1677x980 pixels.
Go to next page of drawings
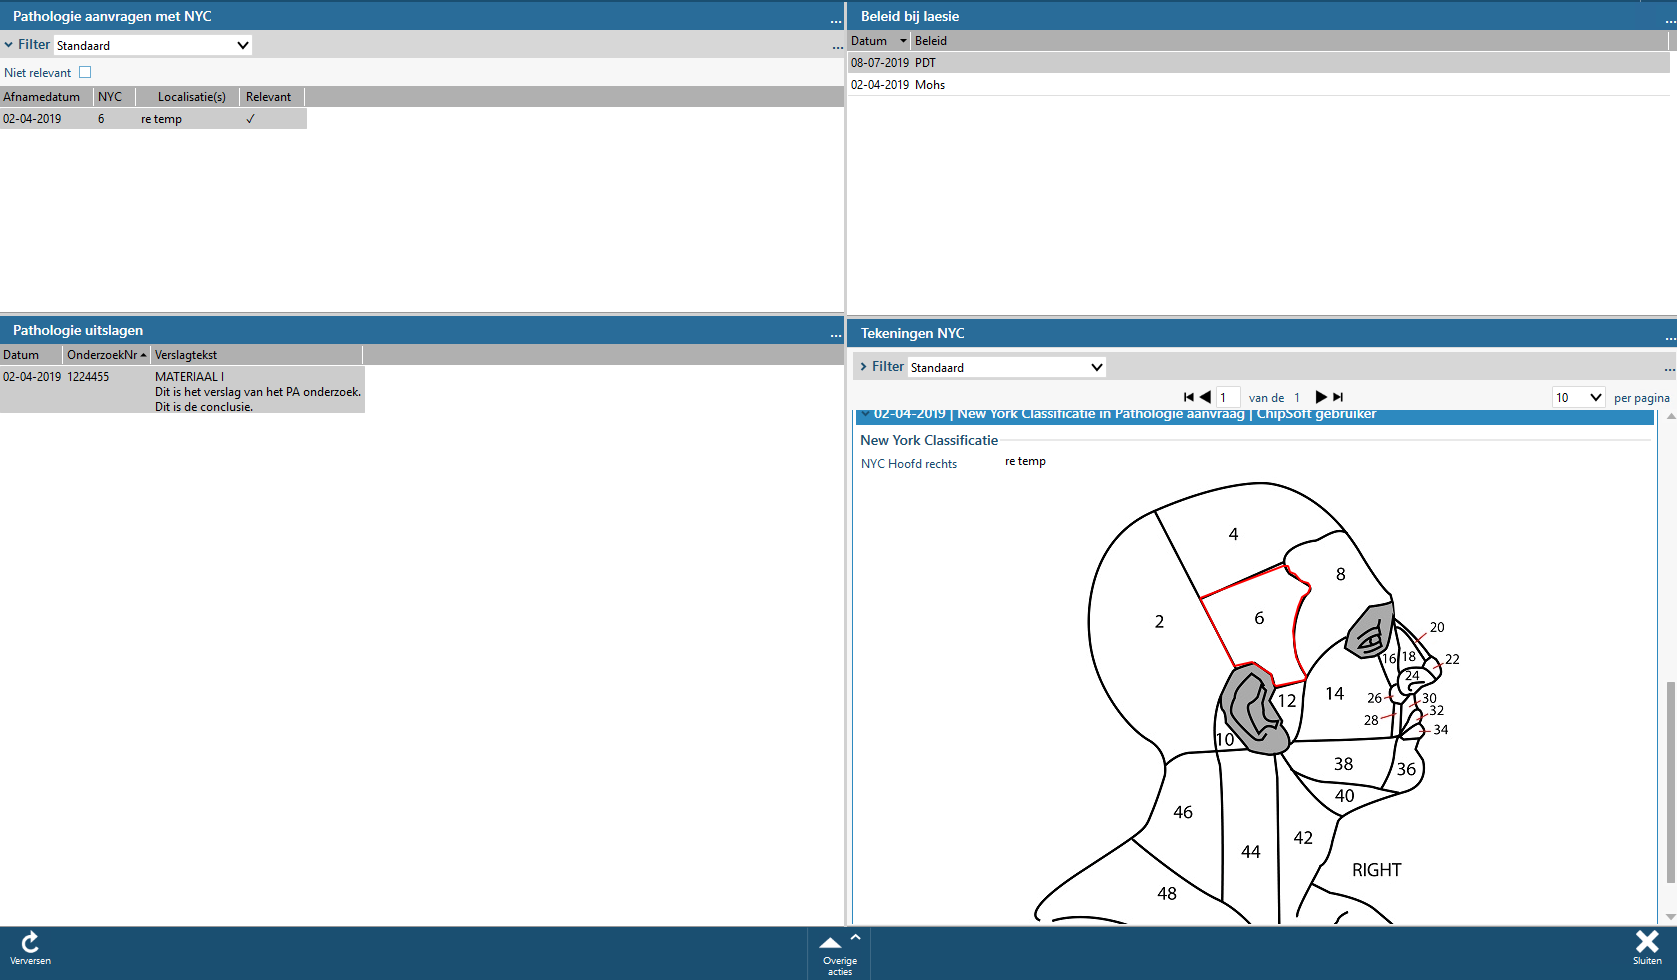pos(1320,397)
